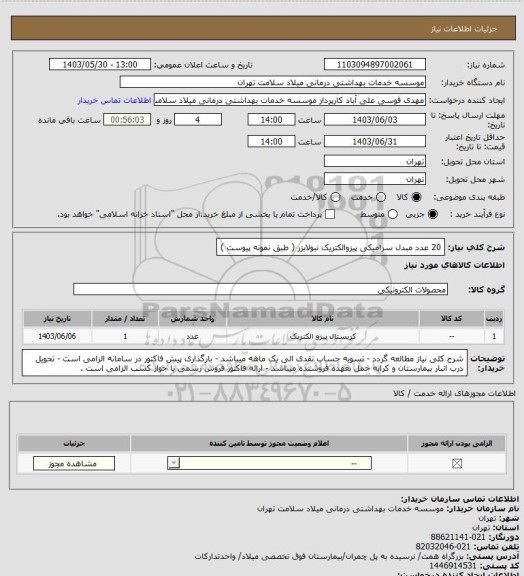Open the اطلاعات تماس خریدار link
The width and height of the screenshot is (524, 576).
(114, 100)
